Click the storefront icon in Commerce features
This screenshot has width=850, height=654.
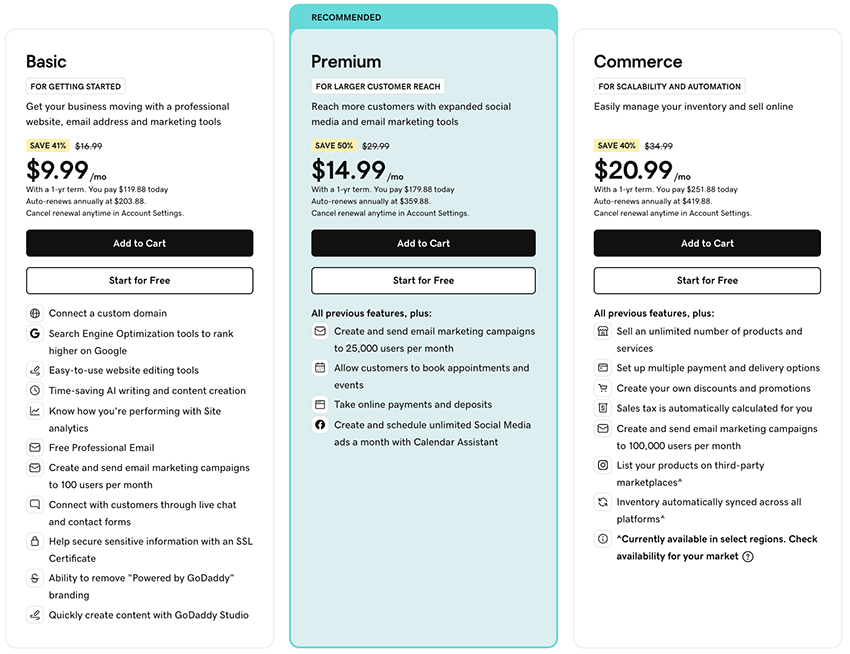[603, 331]
